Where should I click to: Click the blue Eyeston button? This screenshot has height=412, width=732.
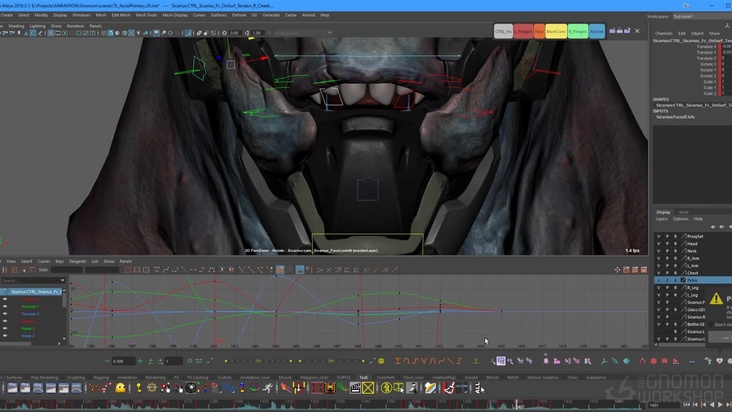(x=597, y=31)
